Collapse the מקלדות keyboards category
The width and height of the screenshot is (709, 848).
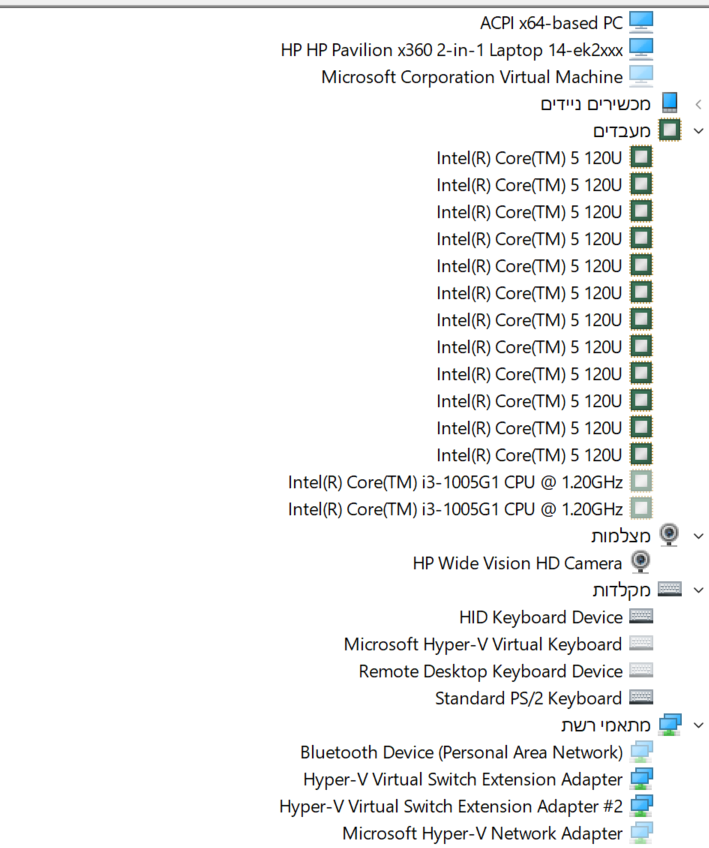698,590
